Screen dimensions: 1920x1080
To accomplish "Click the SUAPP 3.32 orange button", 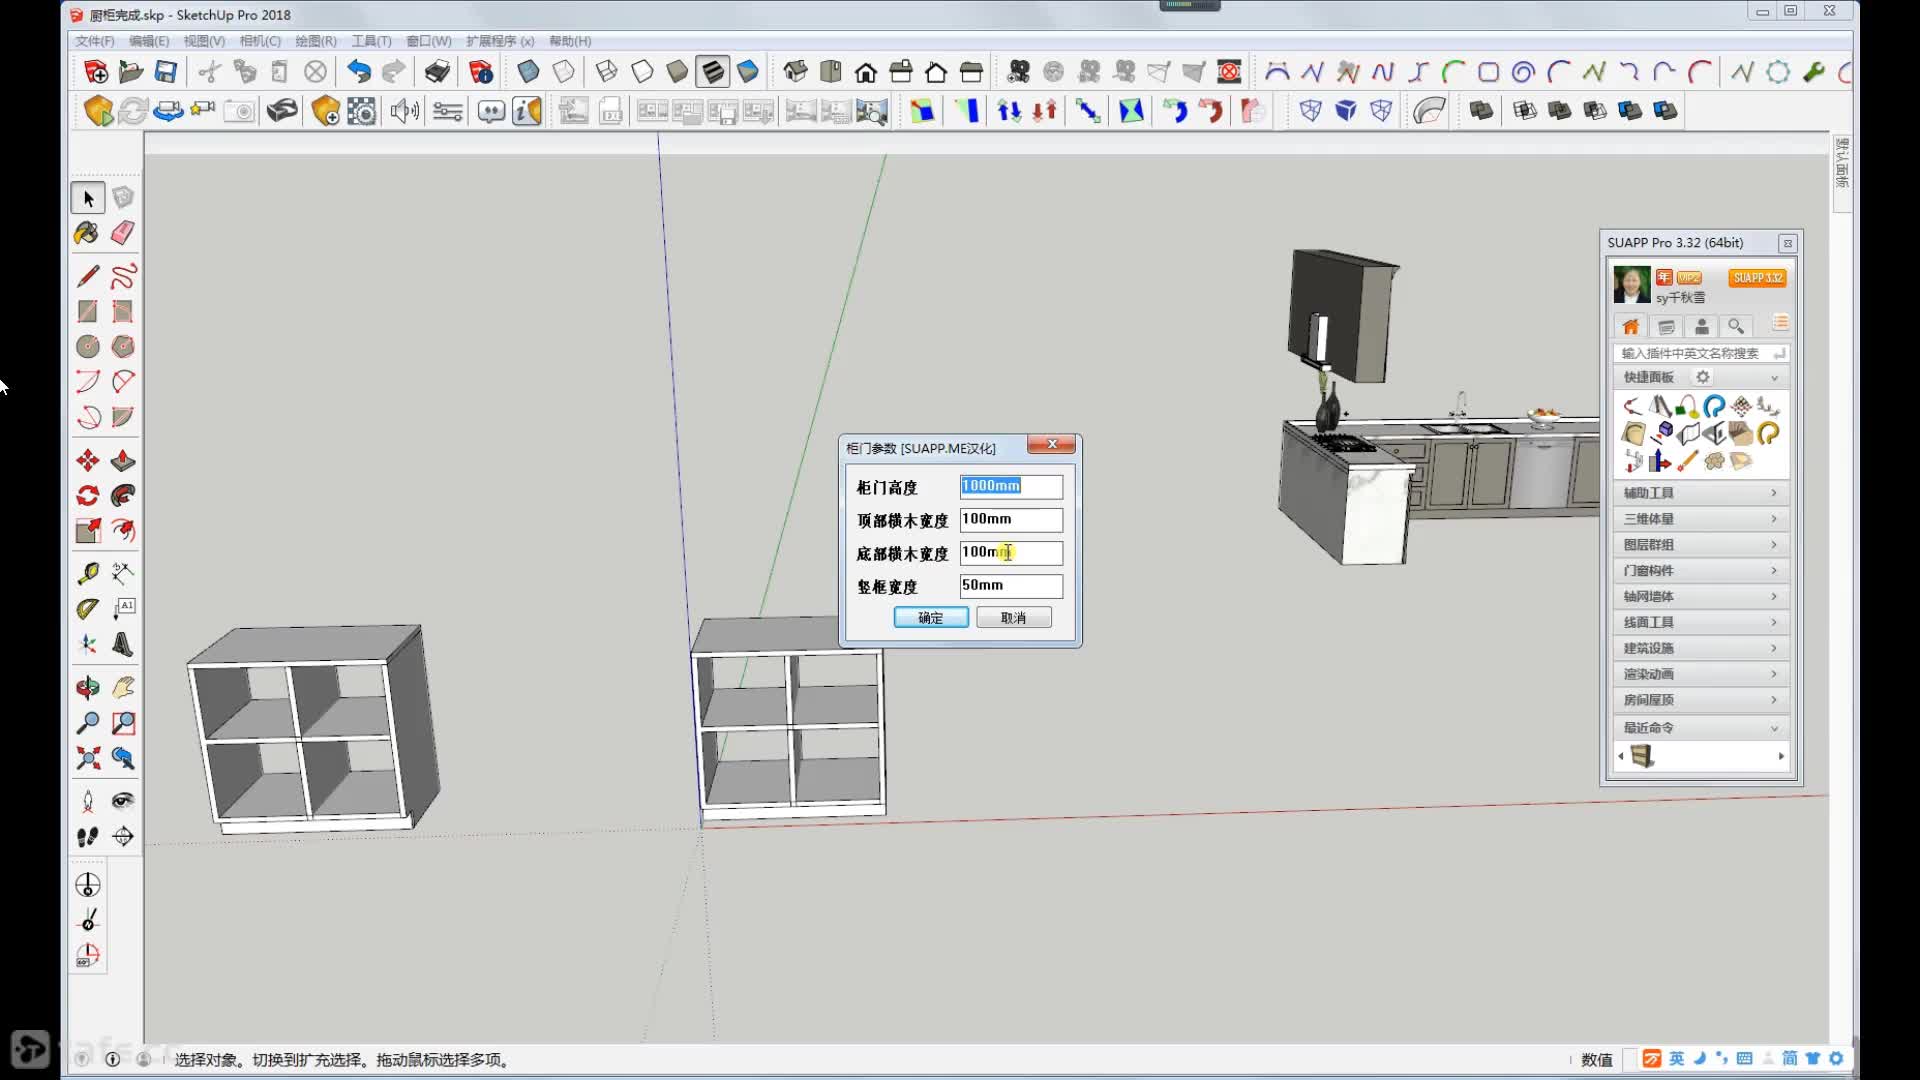I will pyautogui.click(x=1758, y=278).
